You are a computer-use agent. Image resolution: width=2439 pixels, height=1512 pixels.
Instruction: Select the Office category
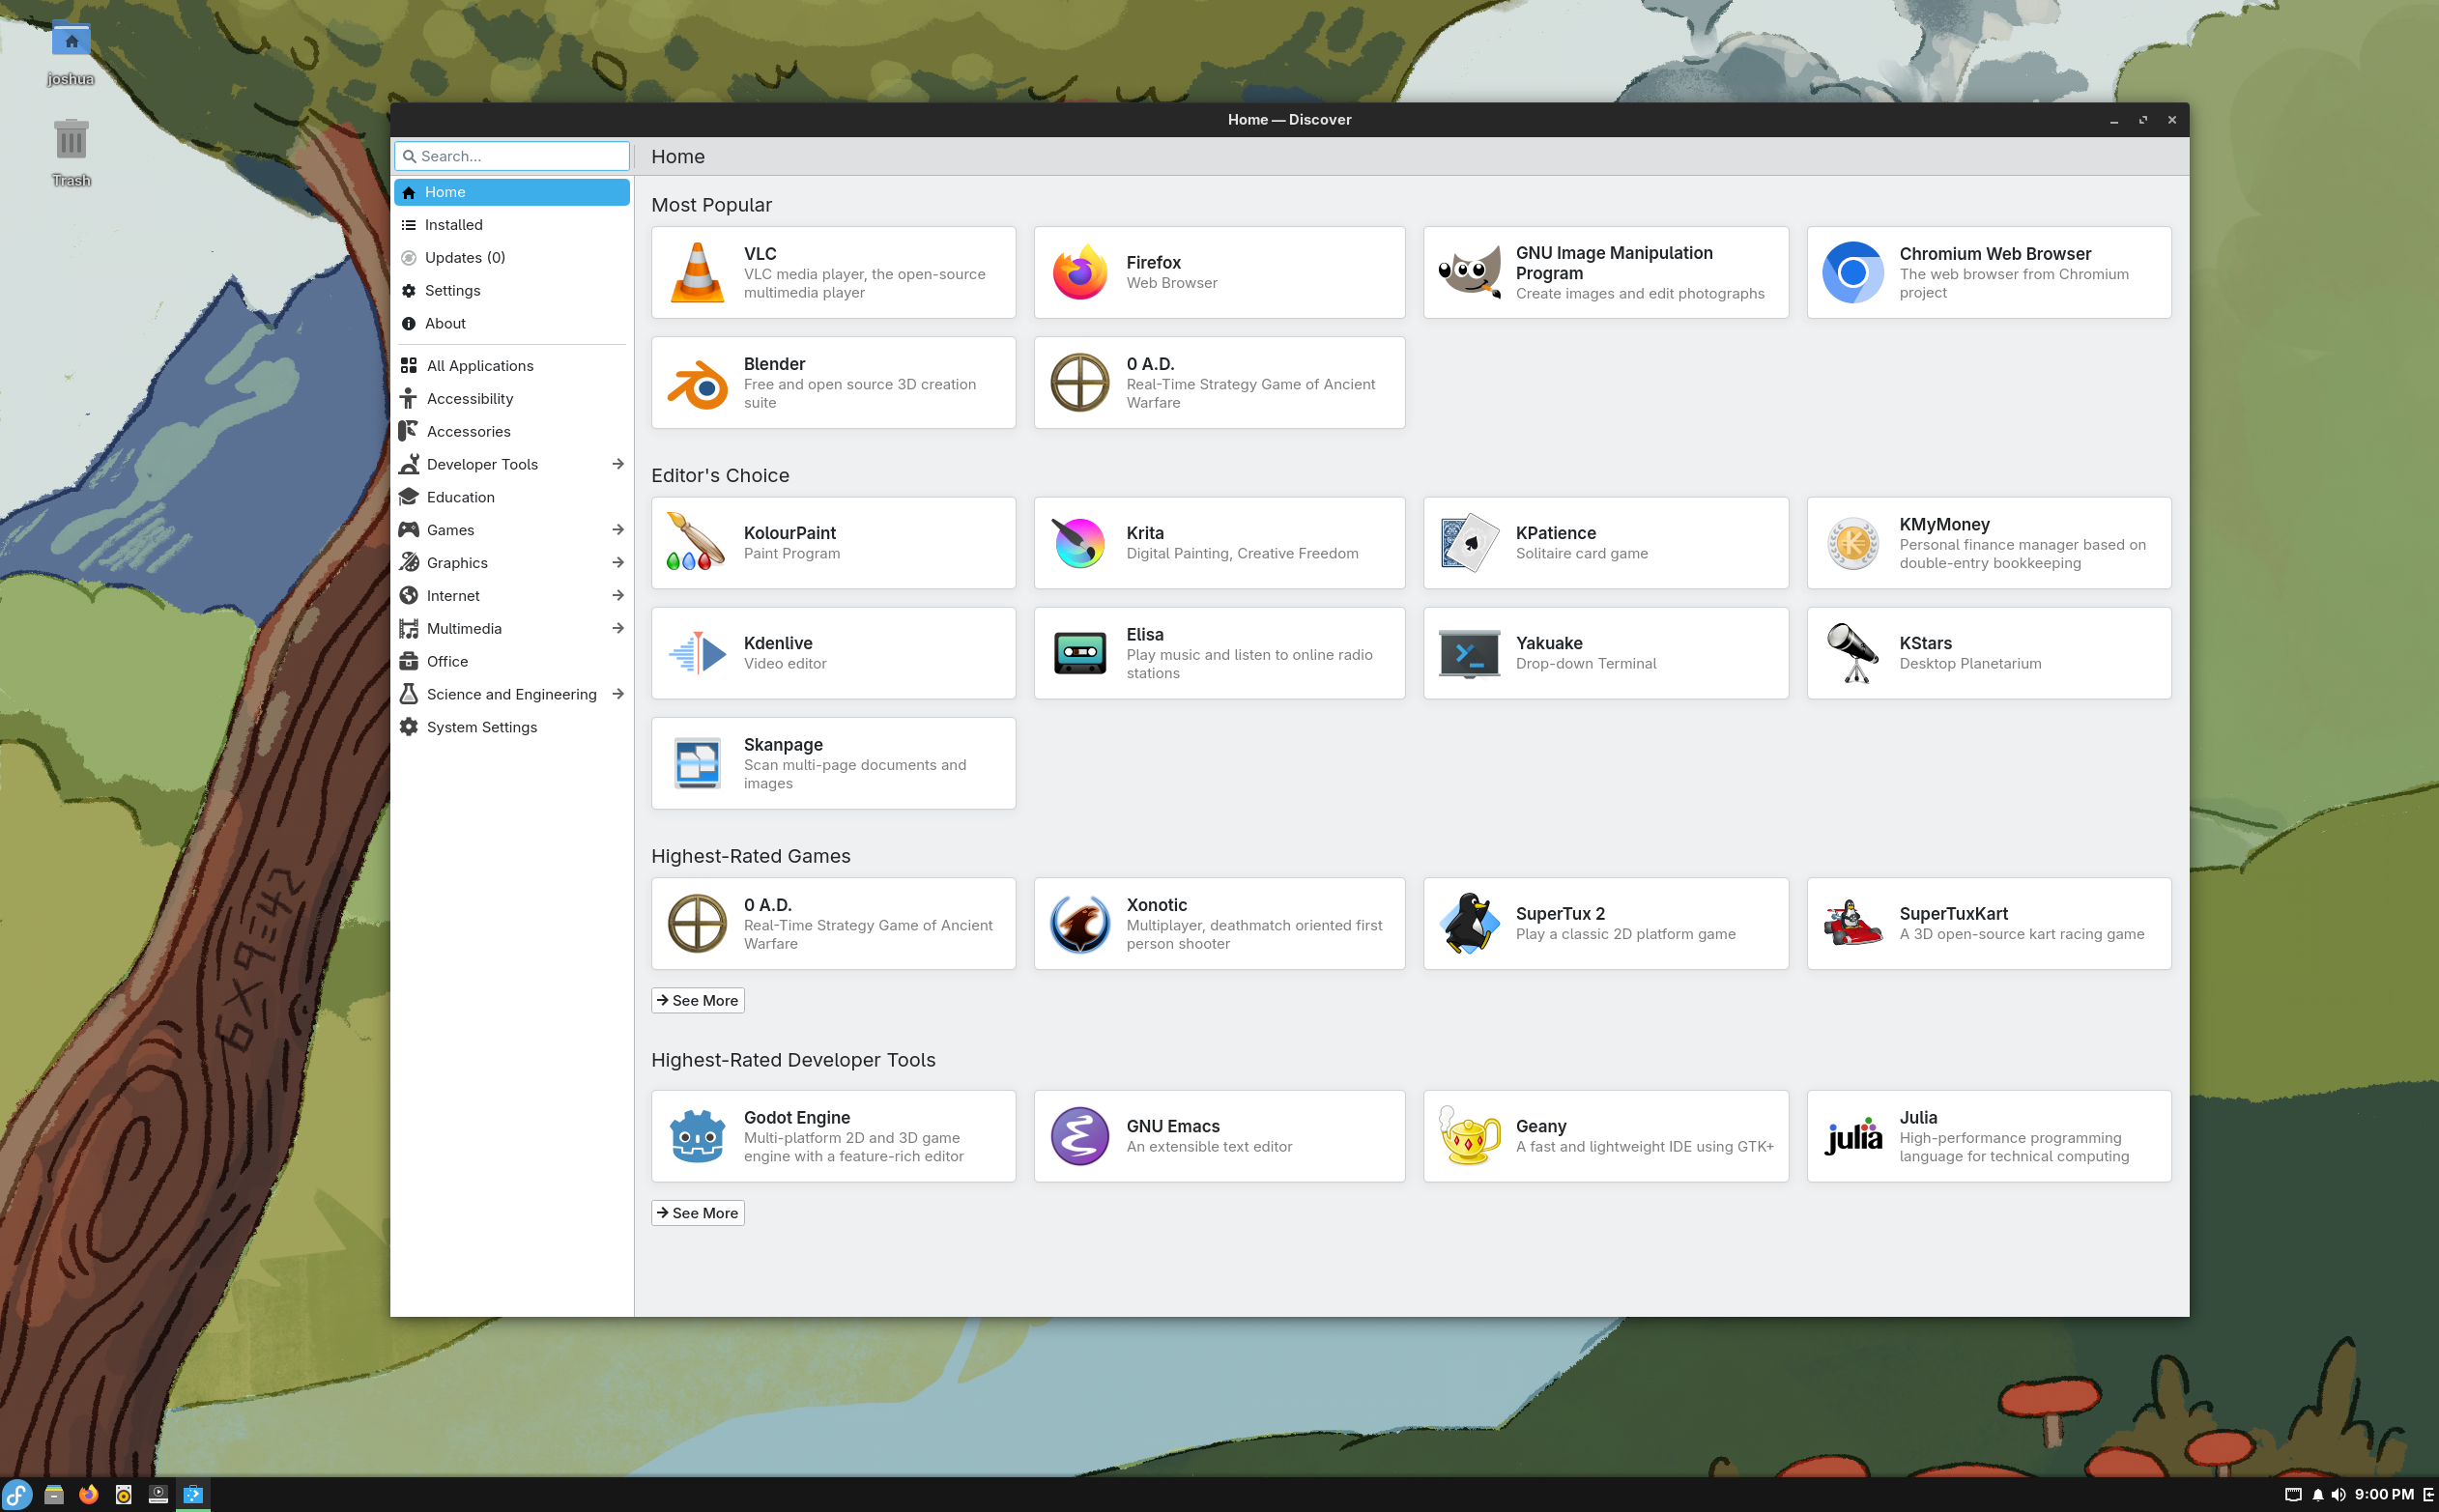coord(447,661)
